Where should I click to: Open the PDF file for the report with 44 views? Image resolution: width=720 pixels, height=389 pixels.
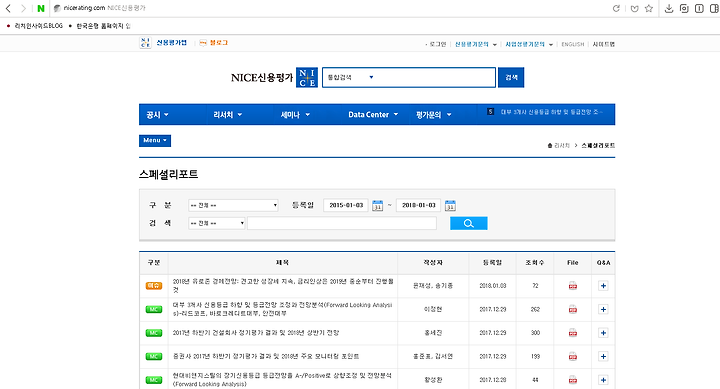point(573,380)
